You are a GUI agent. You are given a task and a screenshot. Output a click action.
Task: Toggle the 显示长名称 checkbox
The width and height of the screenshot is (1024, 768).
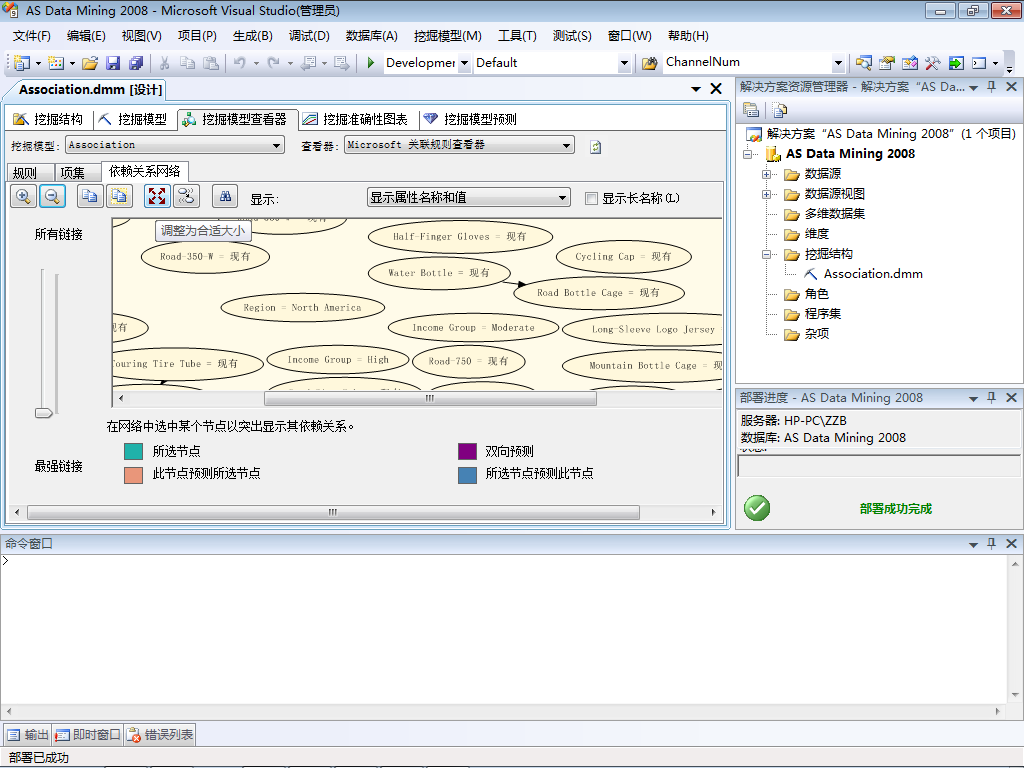[x=591, y=199]
